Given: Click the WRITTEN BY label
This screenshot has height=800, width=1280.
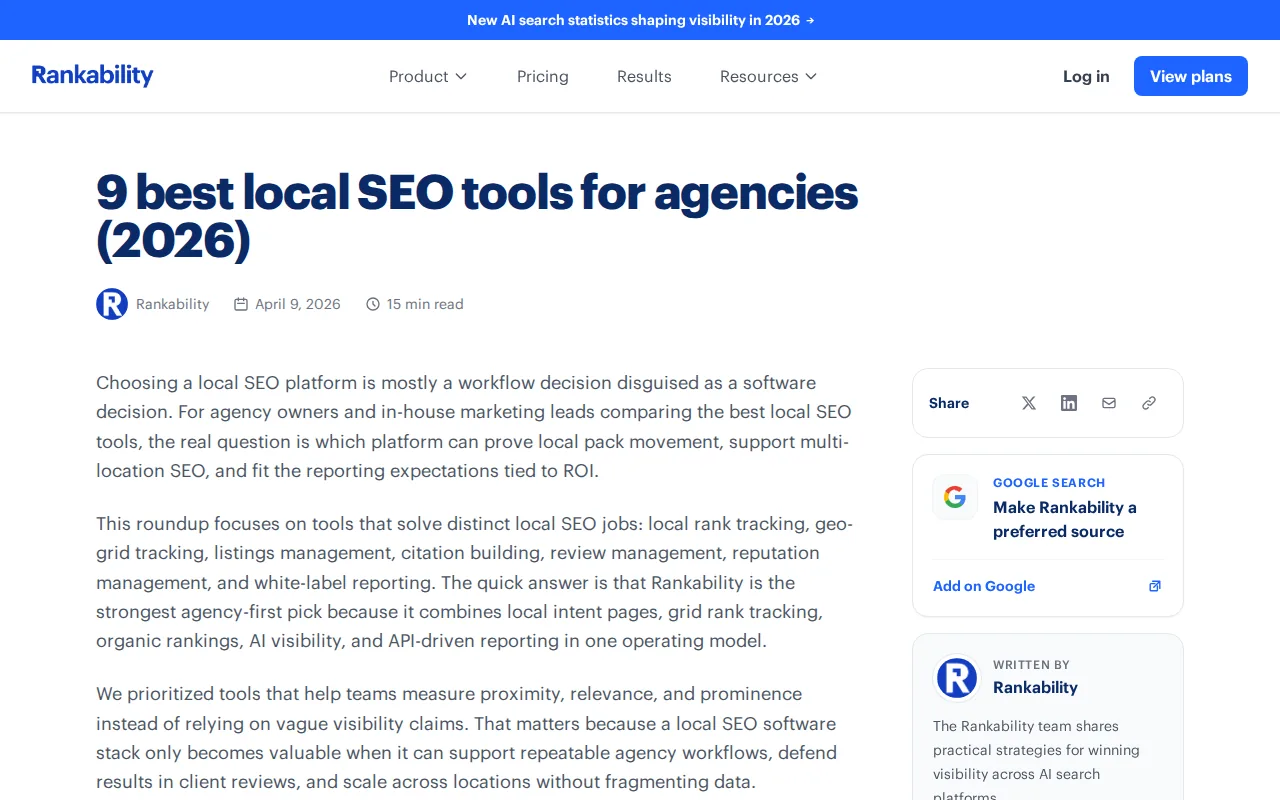Looking at the screenshot, I should 1031,664.
